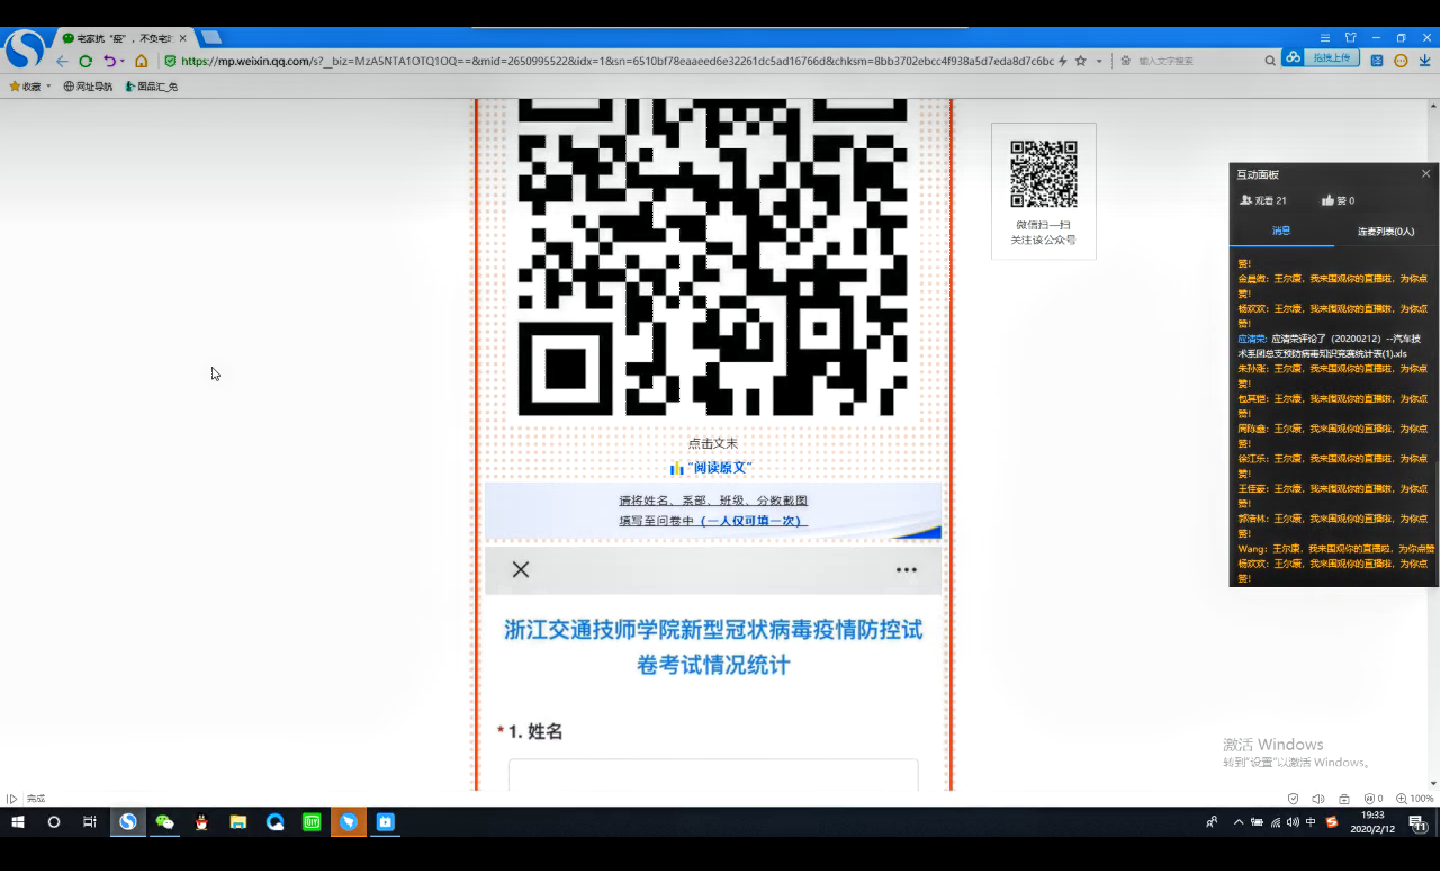The image size is (1440, 871).
Task: Click the 阅读原文 link below the QR code
Action: (718, 468)
